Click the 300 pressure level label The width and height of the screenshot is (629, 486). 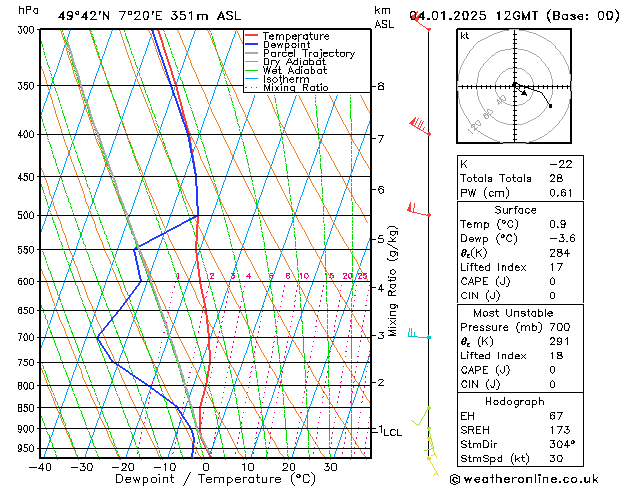(x=28, y=30)
